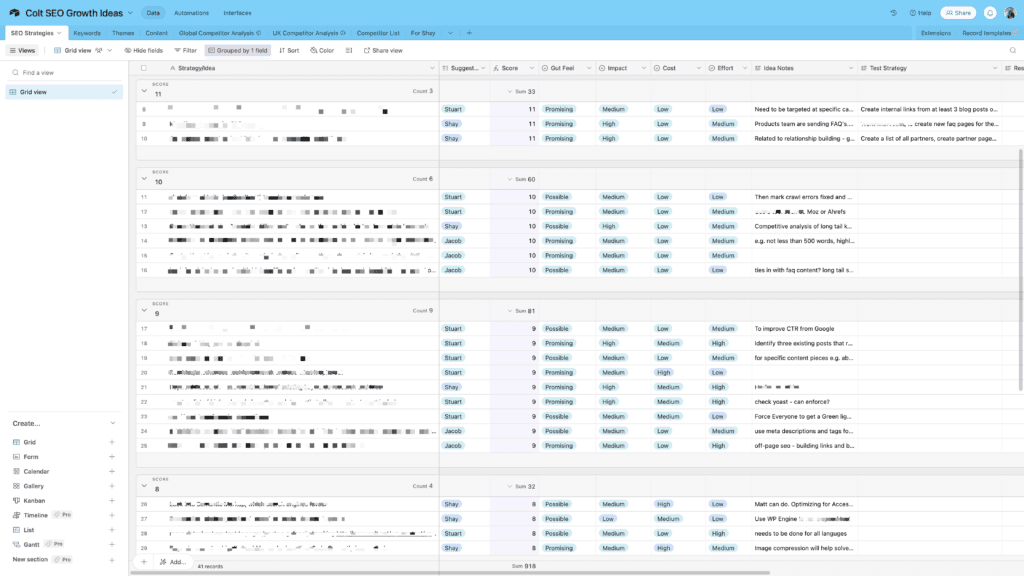Open notifications bell icon

pyautogui.click(x=990, y=13)
